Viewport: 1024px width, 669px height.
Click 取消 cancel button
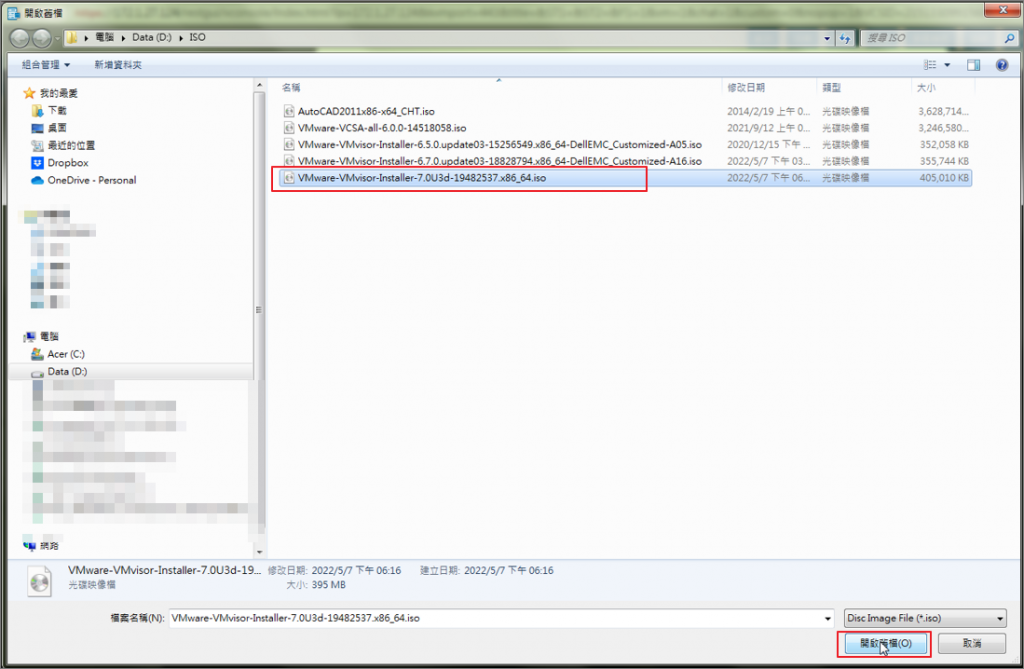pyautogui.click(x=972, y=644)
